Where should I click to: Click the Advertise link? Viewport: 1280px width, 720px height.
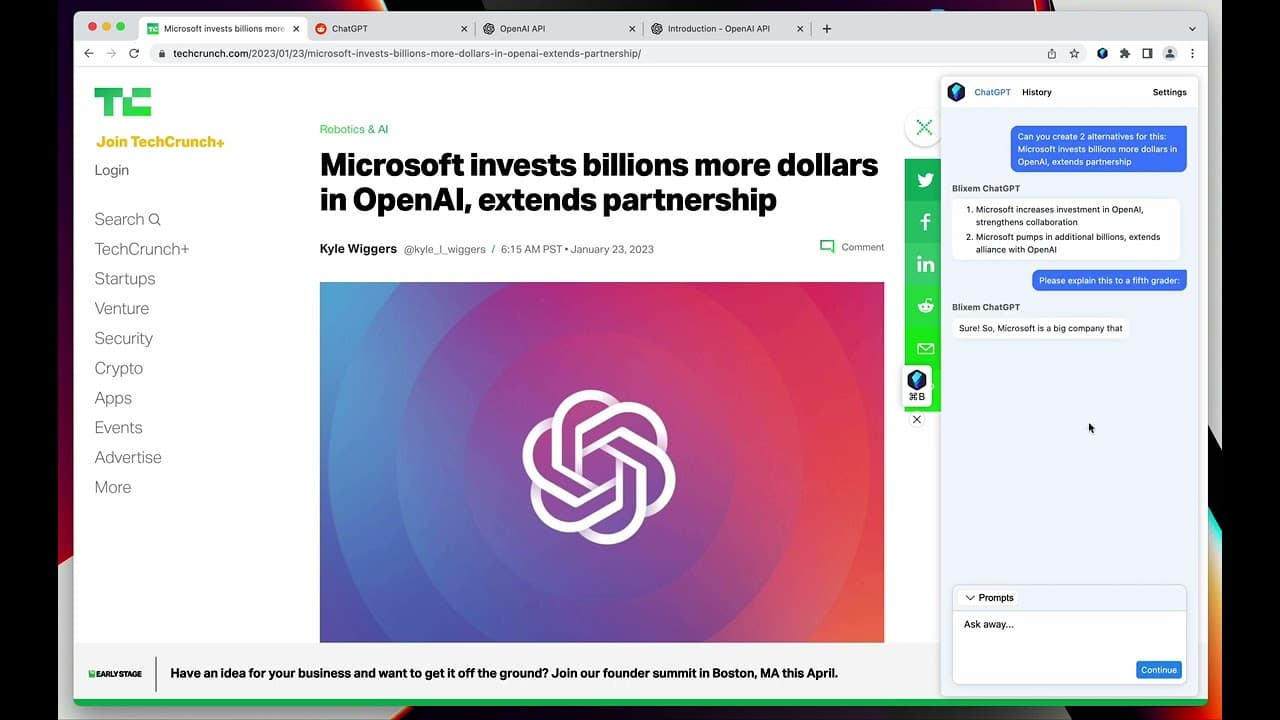pyautogui.click(x=128, y=457)
